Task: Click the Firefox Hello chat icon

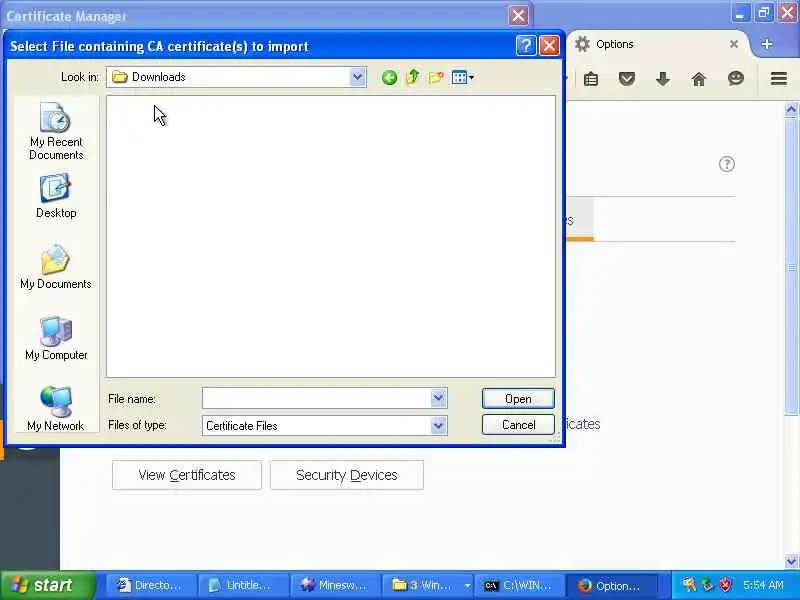Action: pyautogui.click(x=735, y=78)
